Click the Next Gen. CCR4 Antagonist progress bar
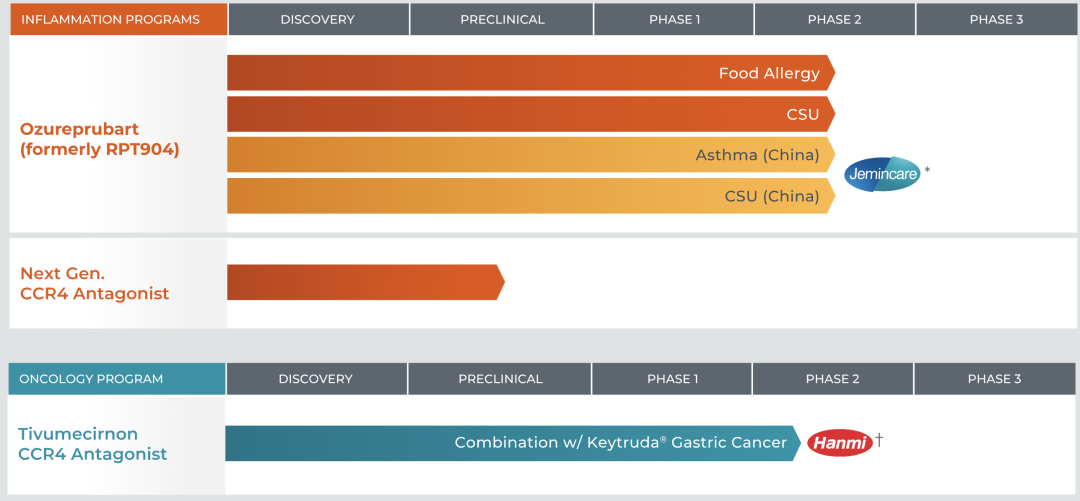Viewport: 1080px width, 501px height. (x=365, y=282)
